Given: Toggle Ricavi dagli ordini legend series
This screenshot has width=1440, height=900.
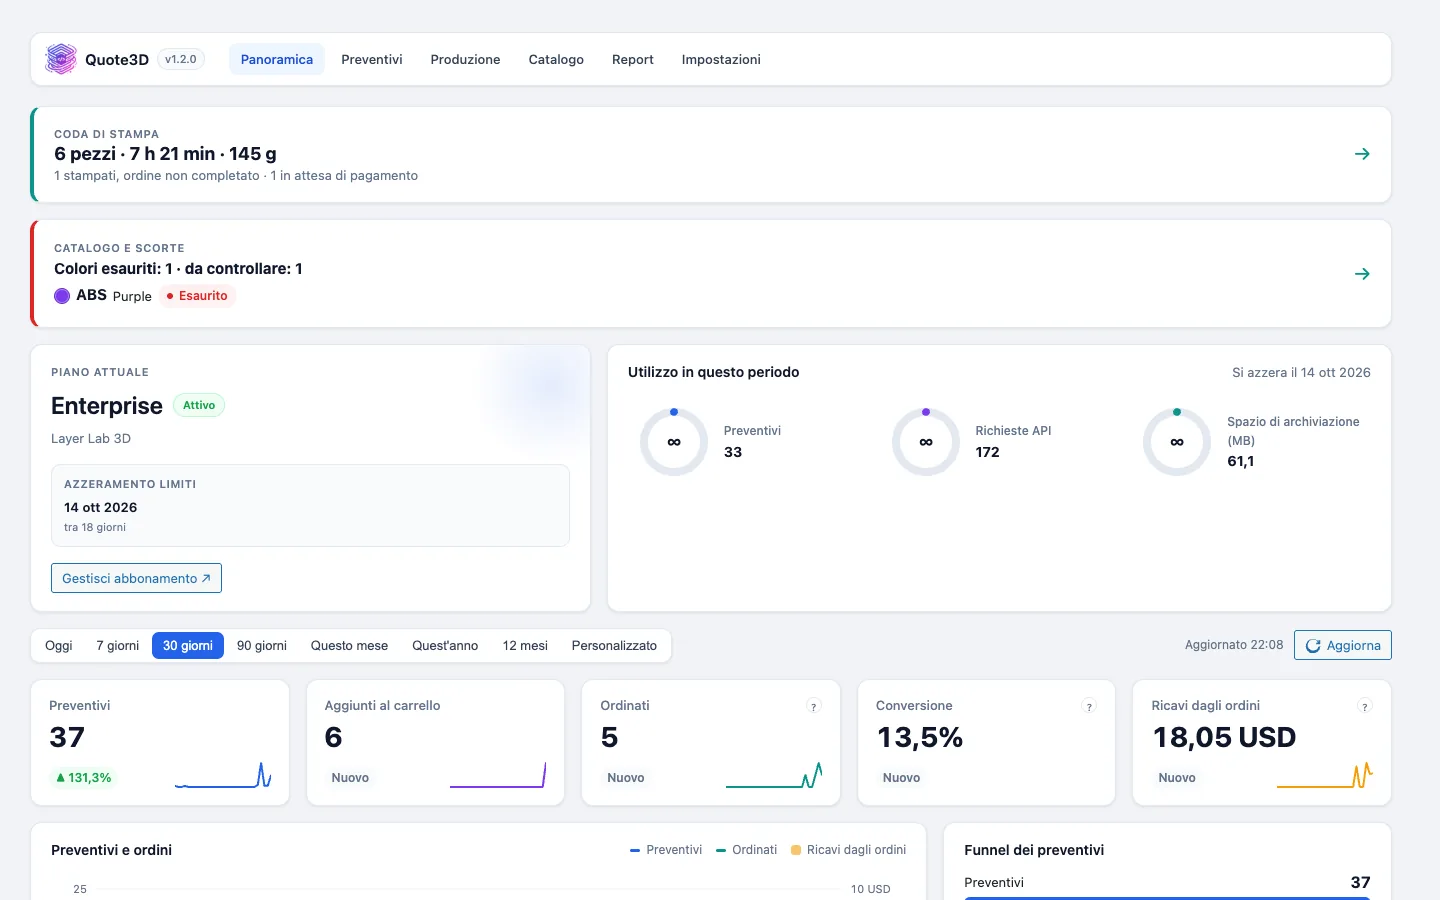Looking at the screenshot, I should click(x=849, y=850).
